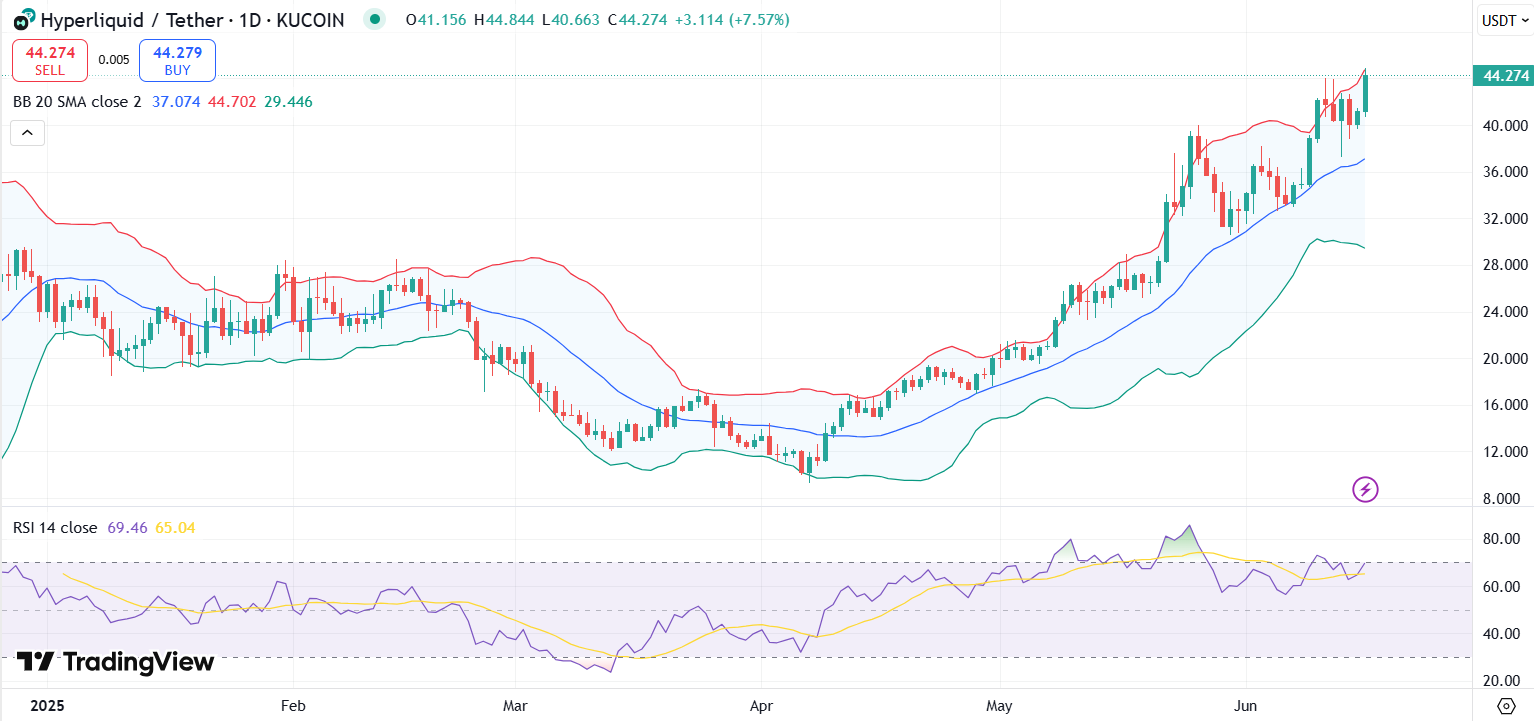Click the Hyperliquid symbol logo icon
The height and width of the screenshot is (721, 1534).
25,19
